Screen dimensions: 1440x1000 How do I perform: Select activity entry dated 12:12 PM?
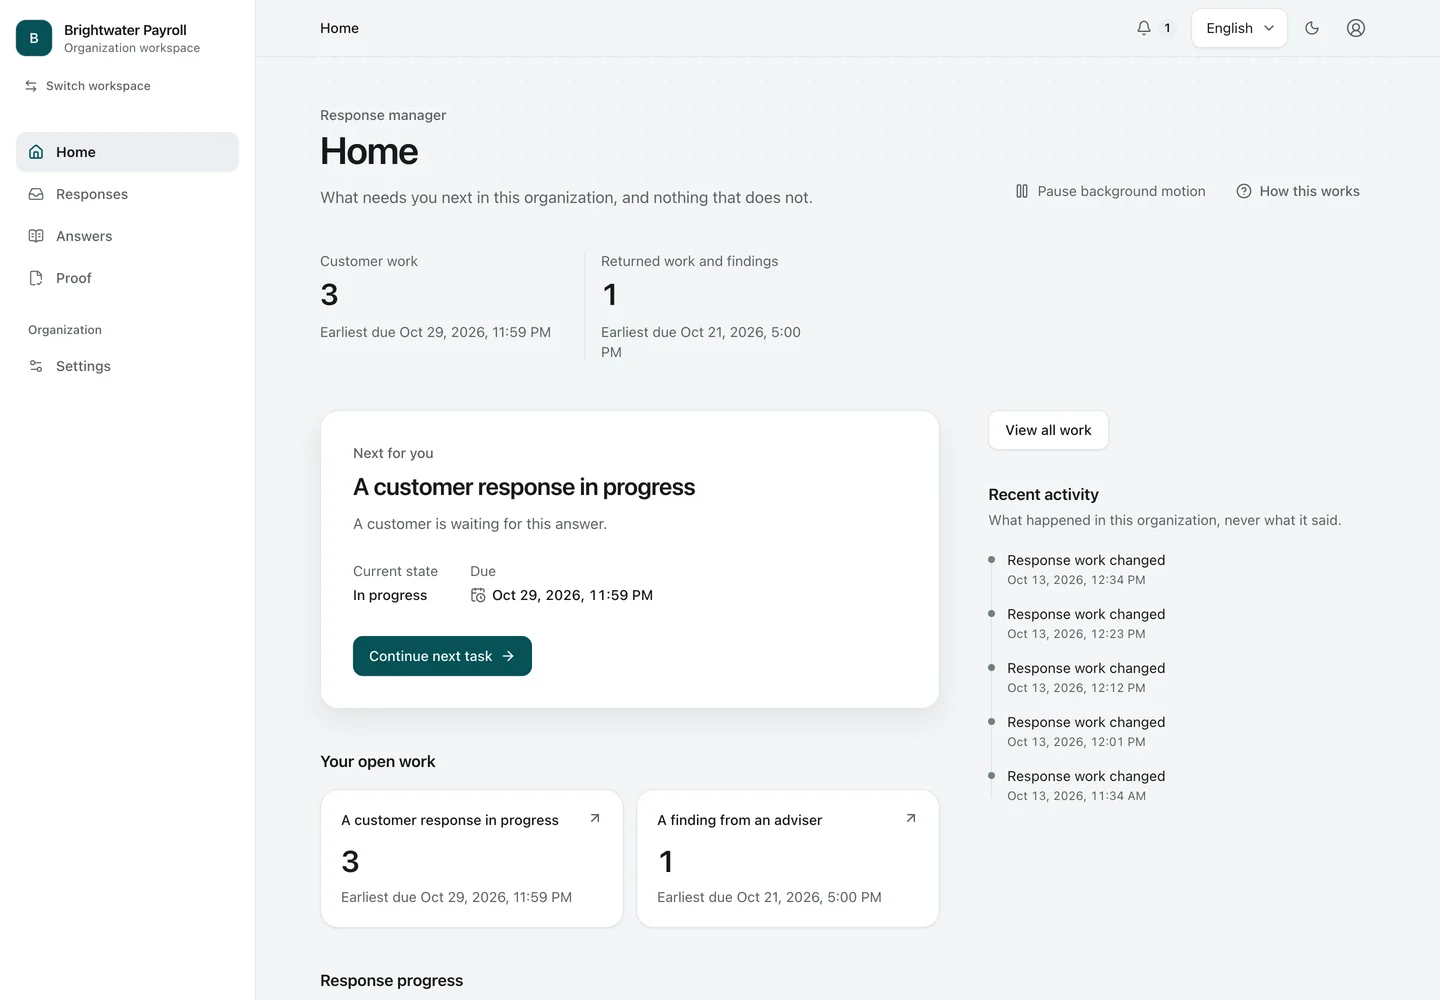point(1086,677)
